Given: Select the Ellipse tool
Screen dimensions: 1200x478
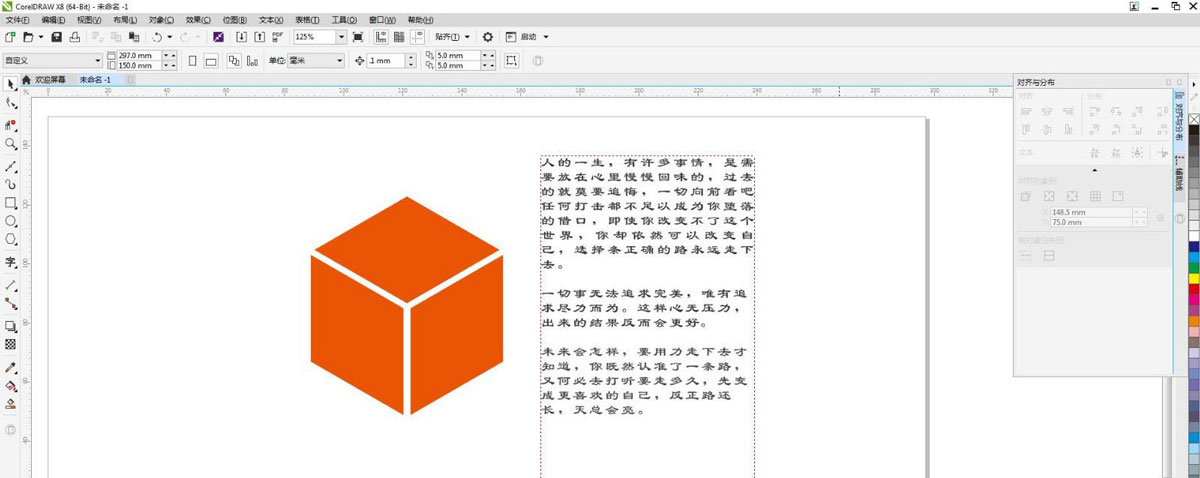Looking at the screenshot, I should click(x=11, y=221).
